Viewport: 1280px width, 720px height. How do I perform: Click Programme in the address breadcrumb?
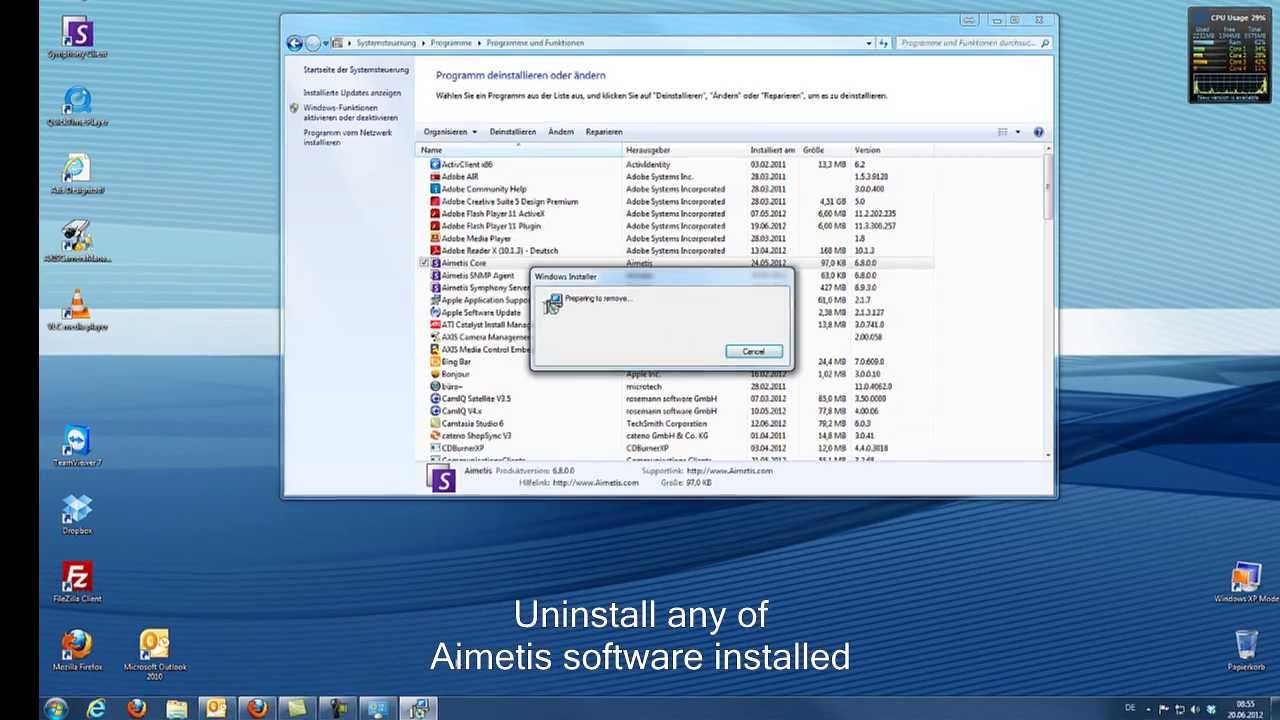click(x=451, y=43)
